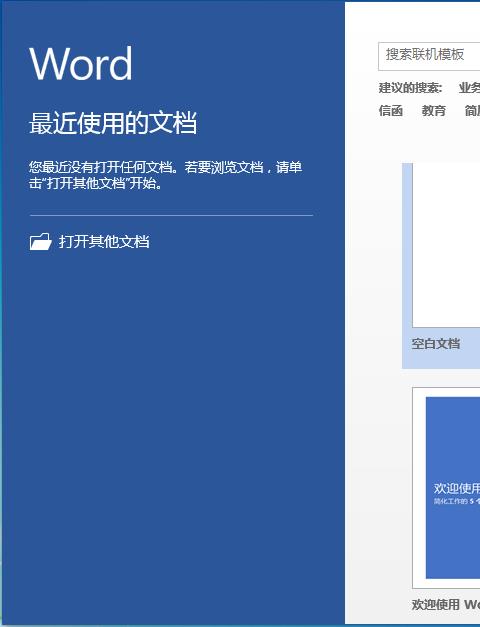This screenshot has width=480, height=627.
Task: Click the partially visible 简历 search suggestion
Action: pyautogui.click(x=472, y=111)
